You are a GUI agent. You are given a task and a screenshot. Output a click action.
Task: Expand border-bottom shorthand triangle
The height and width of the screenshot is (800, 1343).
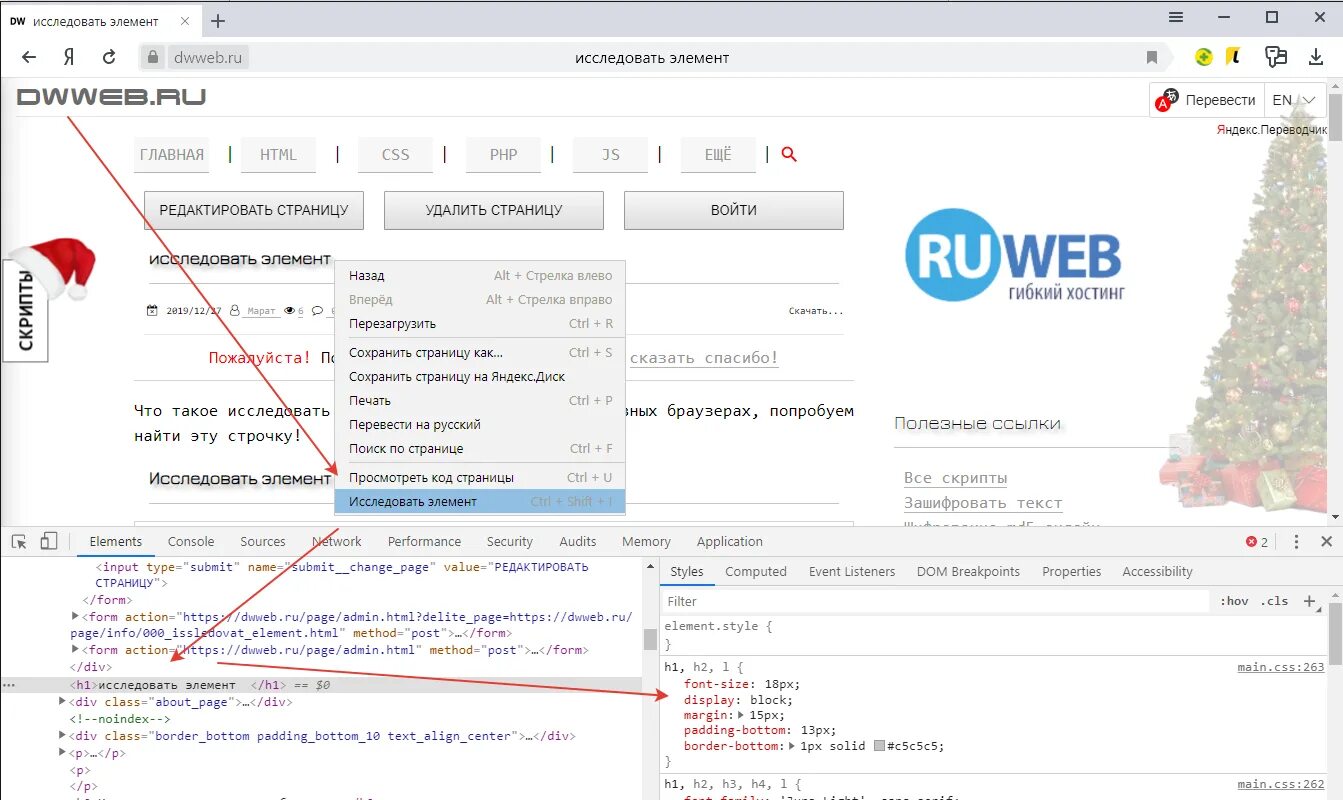tap(792, 746)
